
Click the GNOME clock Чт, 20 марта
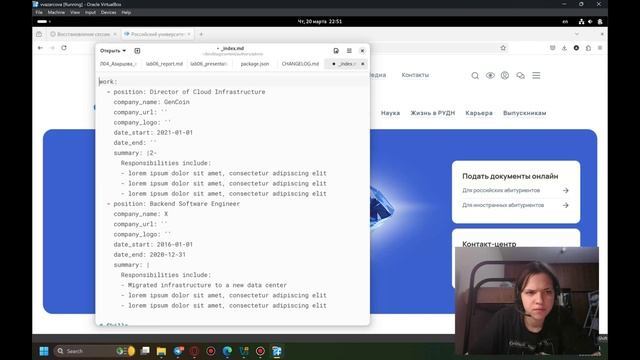point(320,22)
